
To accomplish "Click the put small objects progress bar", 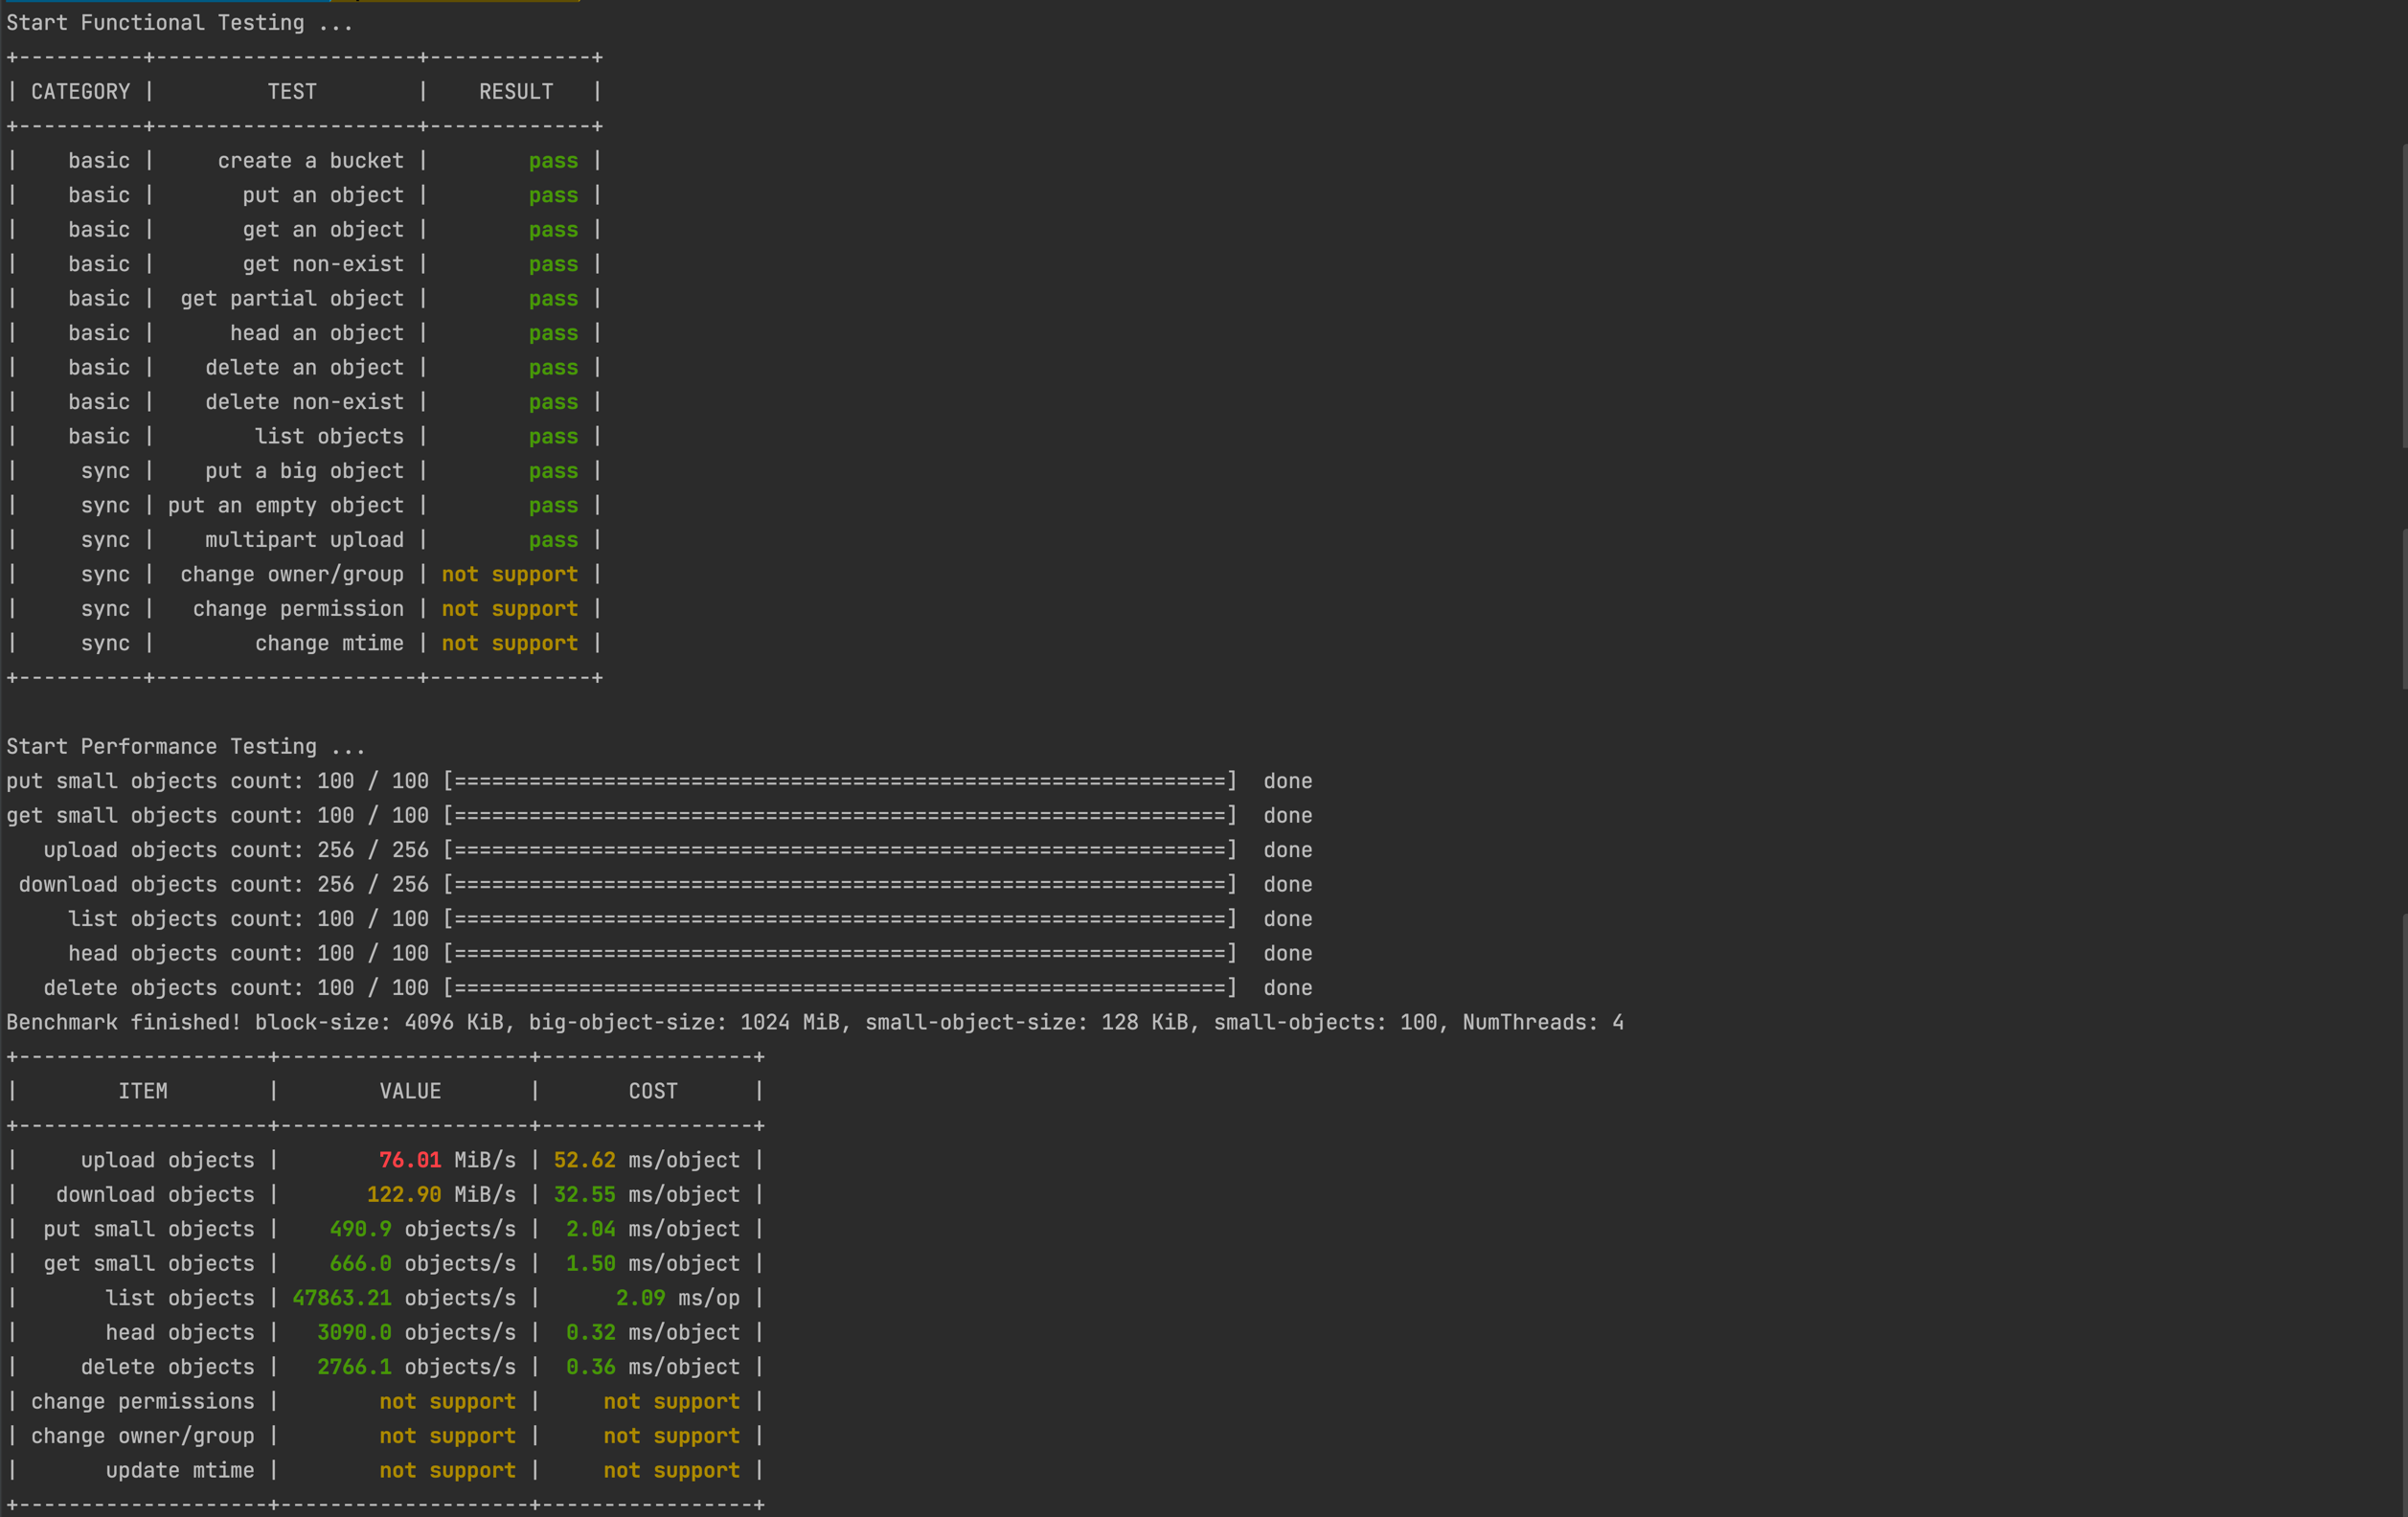I will (840, 781).
